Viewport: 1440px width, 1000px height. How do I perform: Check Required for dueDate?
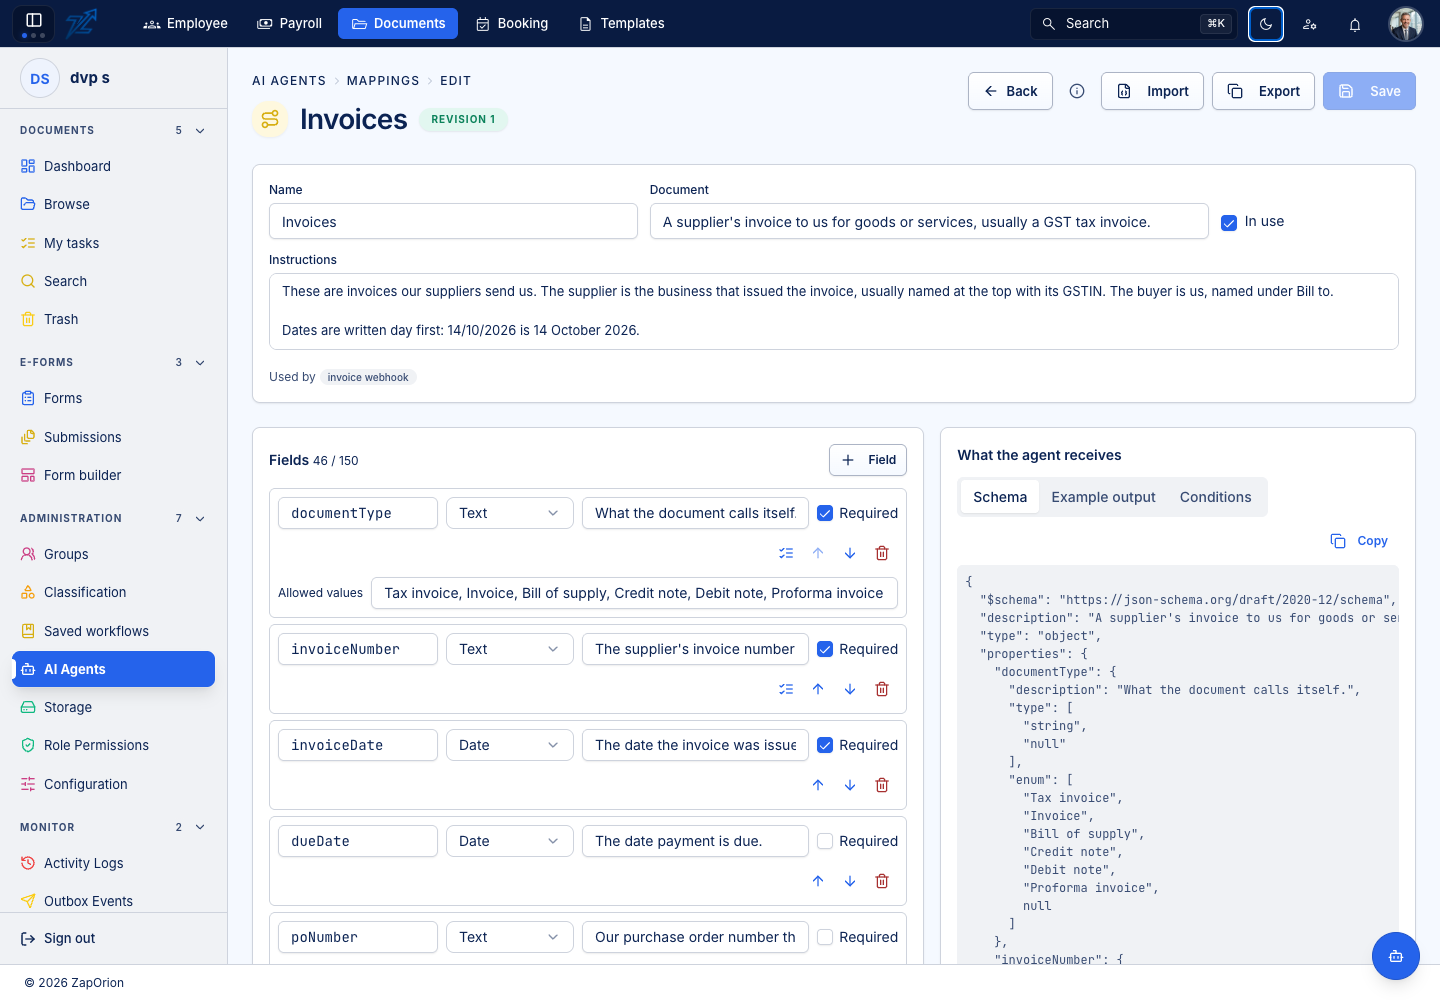point(825,841)
